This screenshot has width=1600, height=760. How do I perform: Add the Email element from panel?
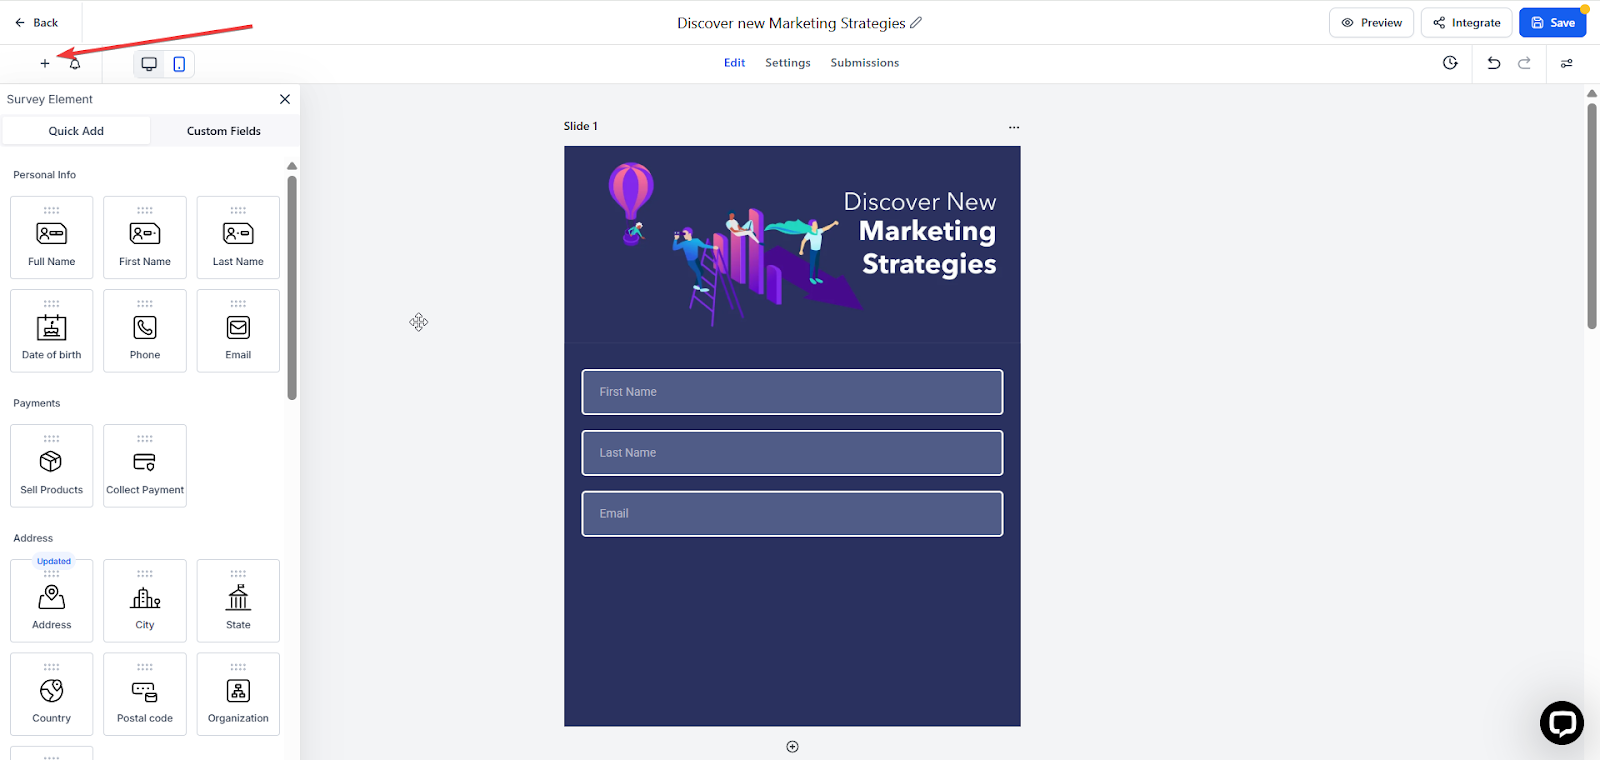click(x=238, y=331)
